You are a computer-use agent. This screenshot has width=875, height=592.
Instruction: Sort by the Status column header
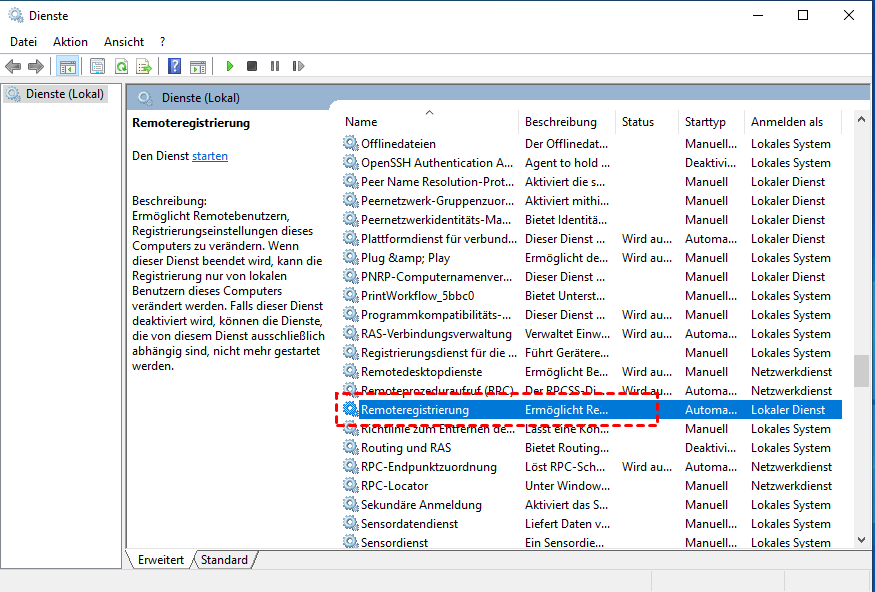(x=637, y=121)
